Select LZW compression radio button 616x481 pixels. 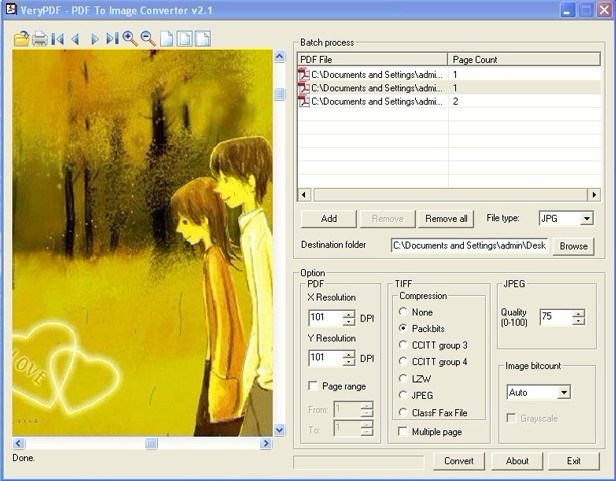[x=403, y=378]
